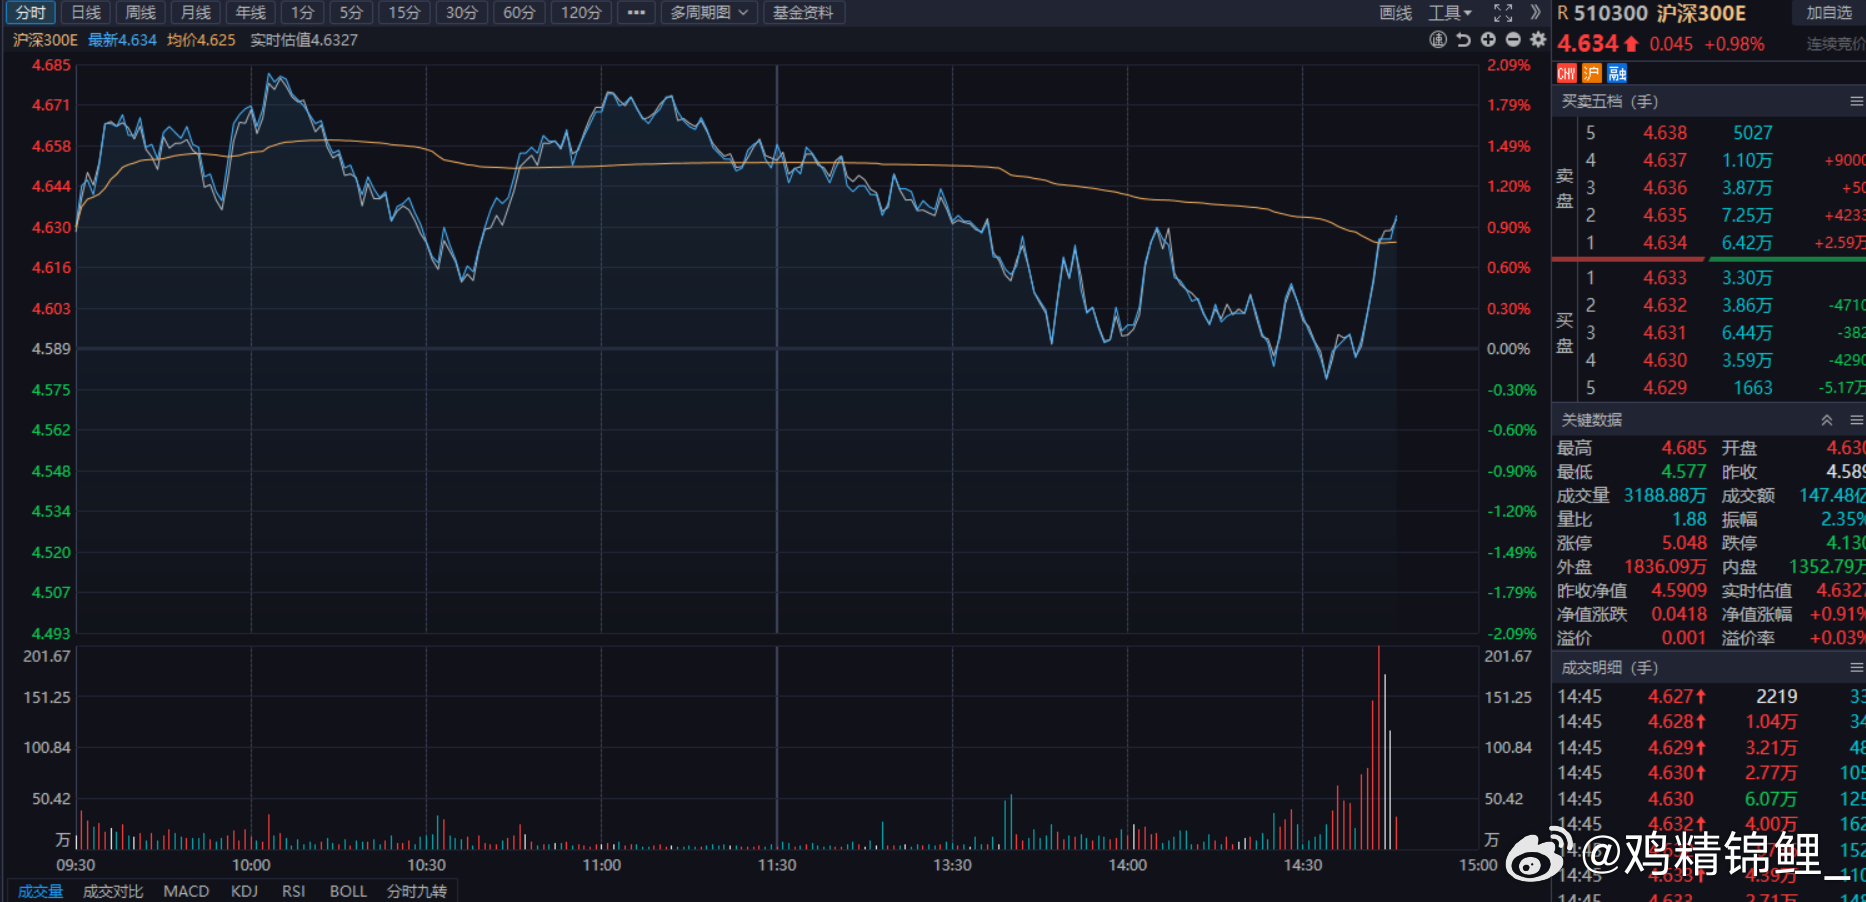Toggle the BOLL indicator
This screenshot has width=1866, height=902.
coord(348,891)
